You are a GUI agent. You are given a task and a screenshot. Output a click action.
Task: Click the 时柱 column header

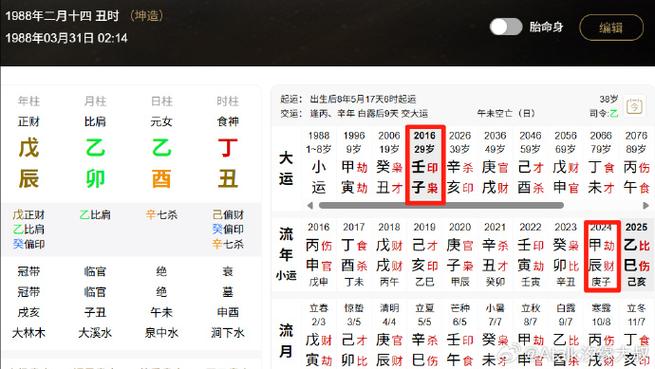click(x=228, y=101)
